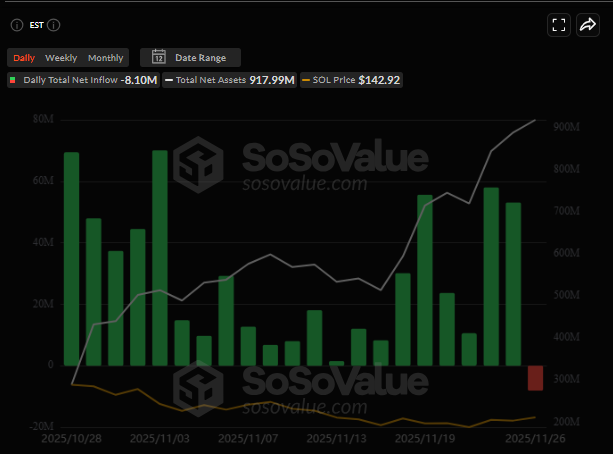The width and height of the screenshot is (613, 454).
Task: Toggle Daily Total Net Inflow series
Action: click(80, 80)
